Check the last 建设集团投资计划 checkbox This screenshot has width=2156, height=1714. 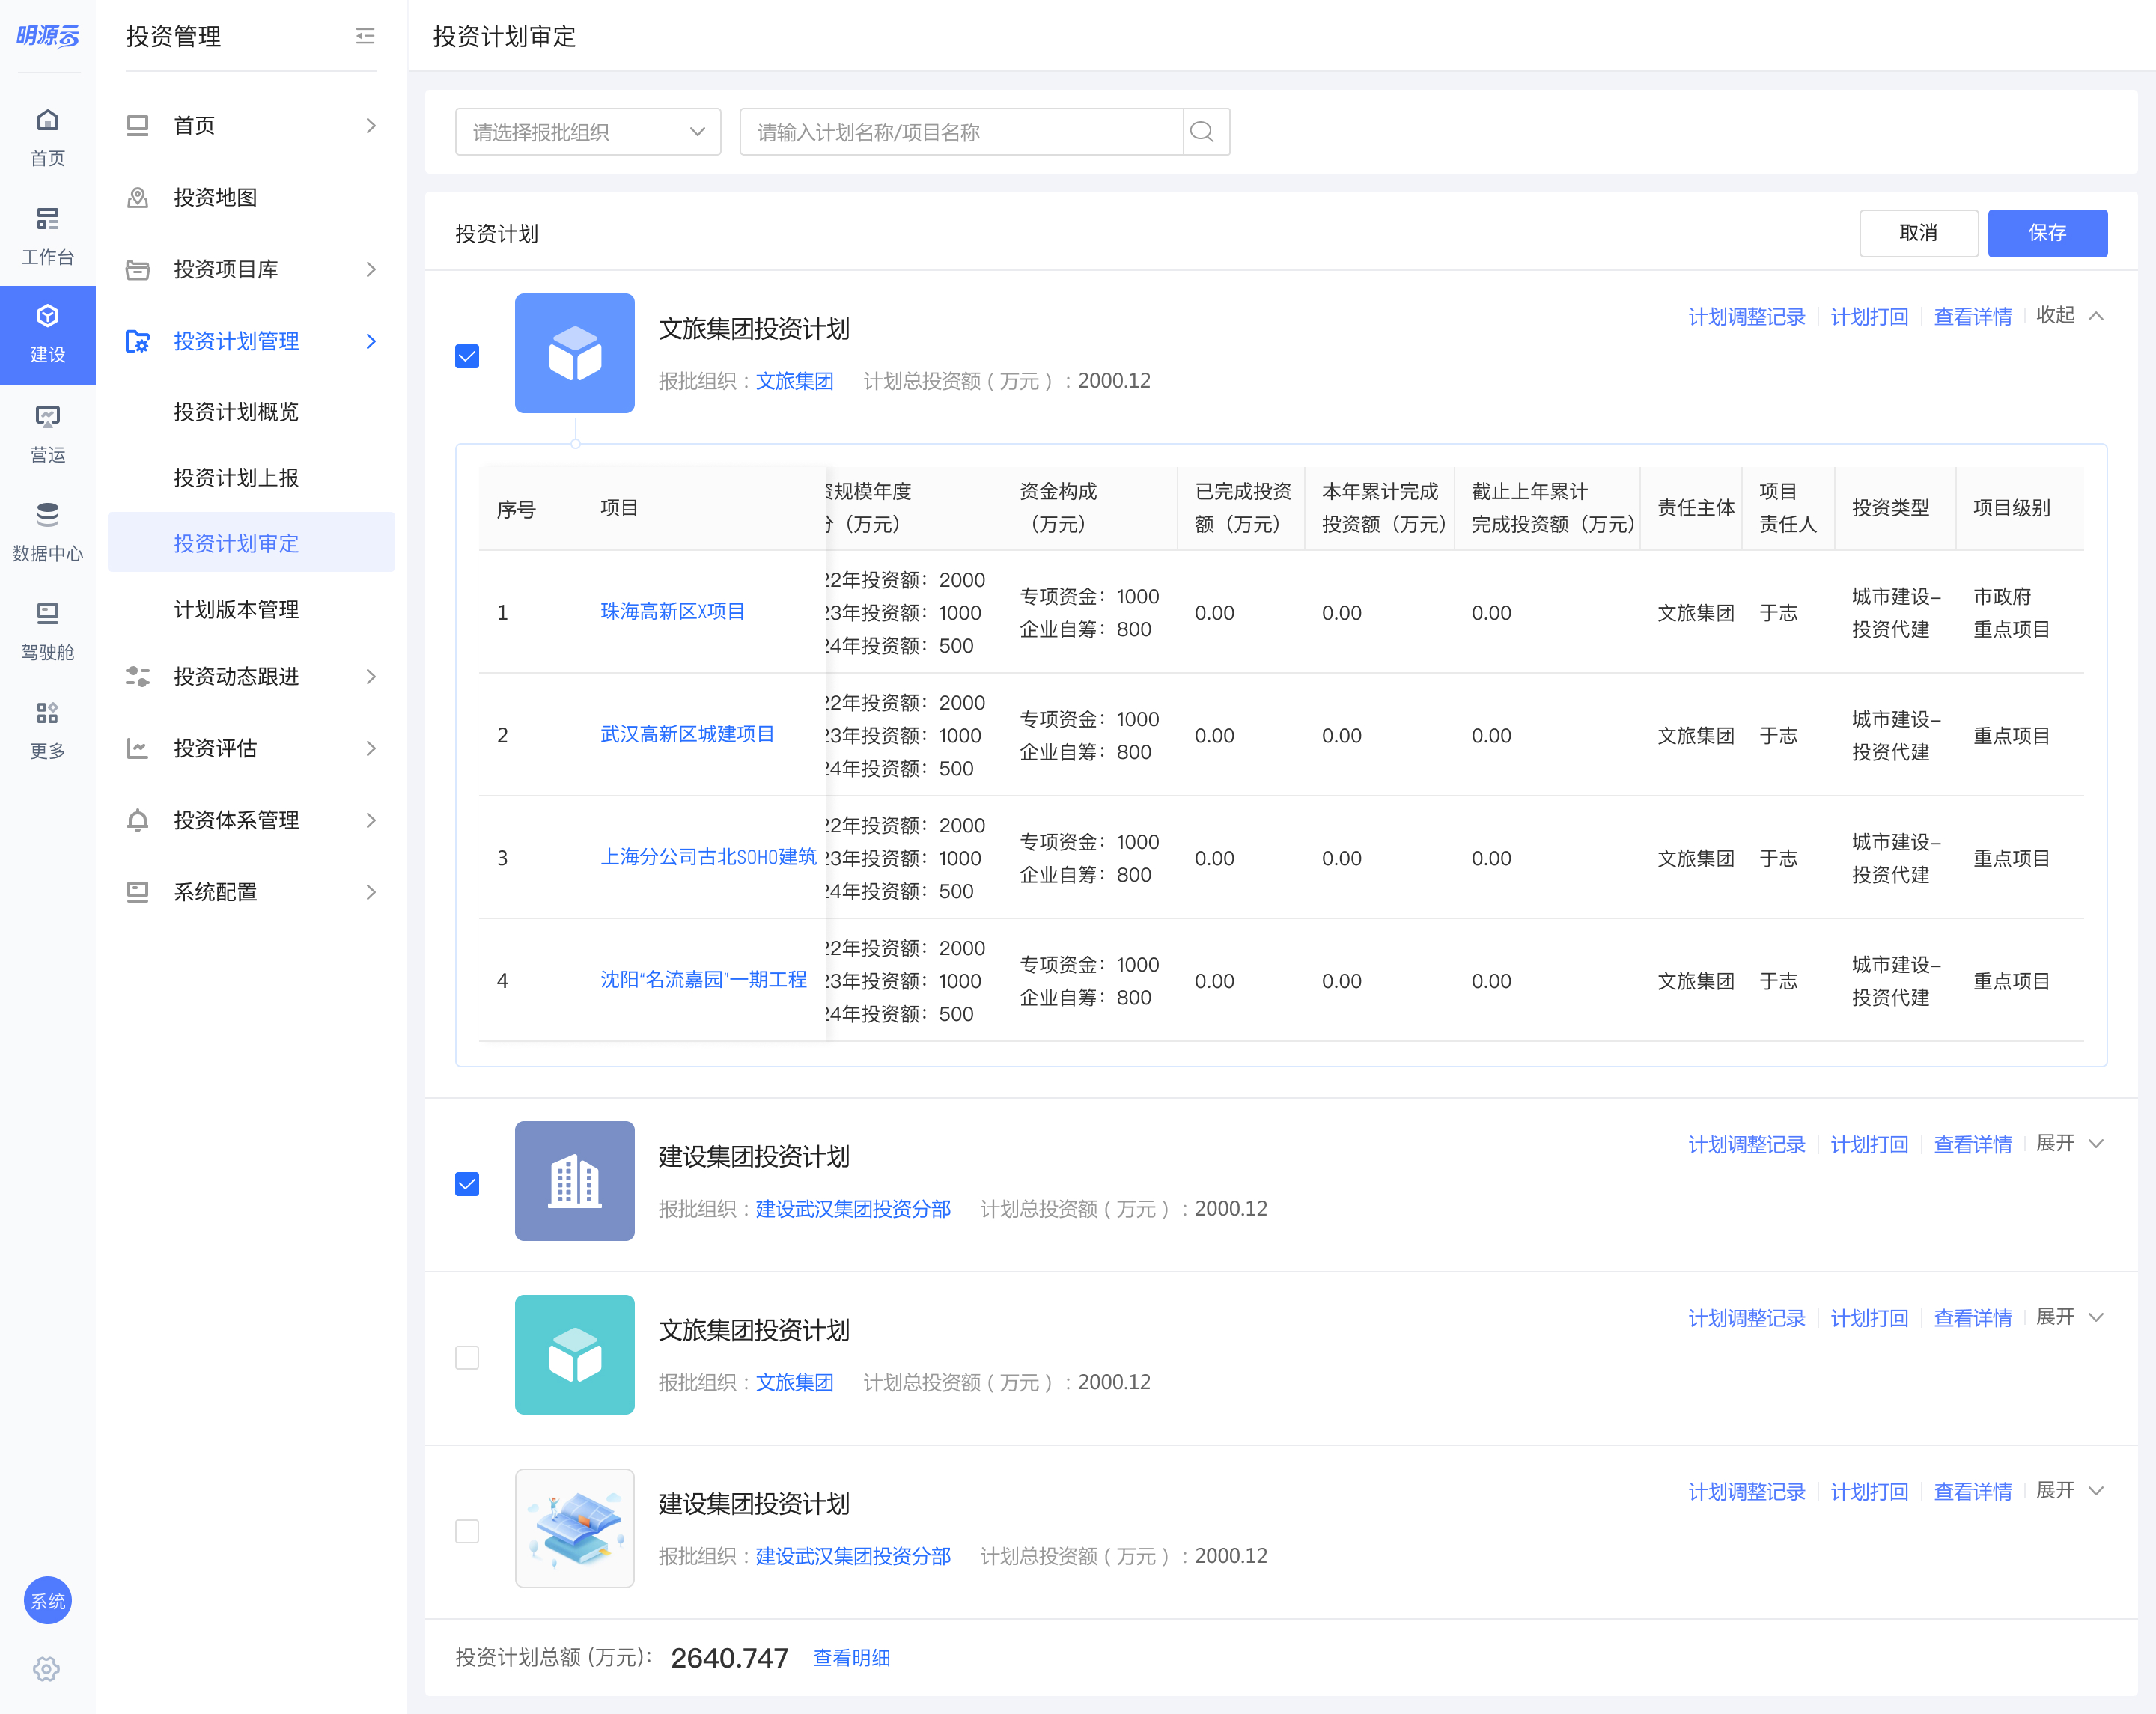pyautogui.click(x=467, y=1530)
